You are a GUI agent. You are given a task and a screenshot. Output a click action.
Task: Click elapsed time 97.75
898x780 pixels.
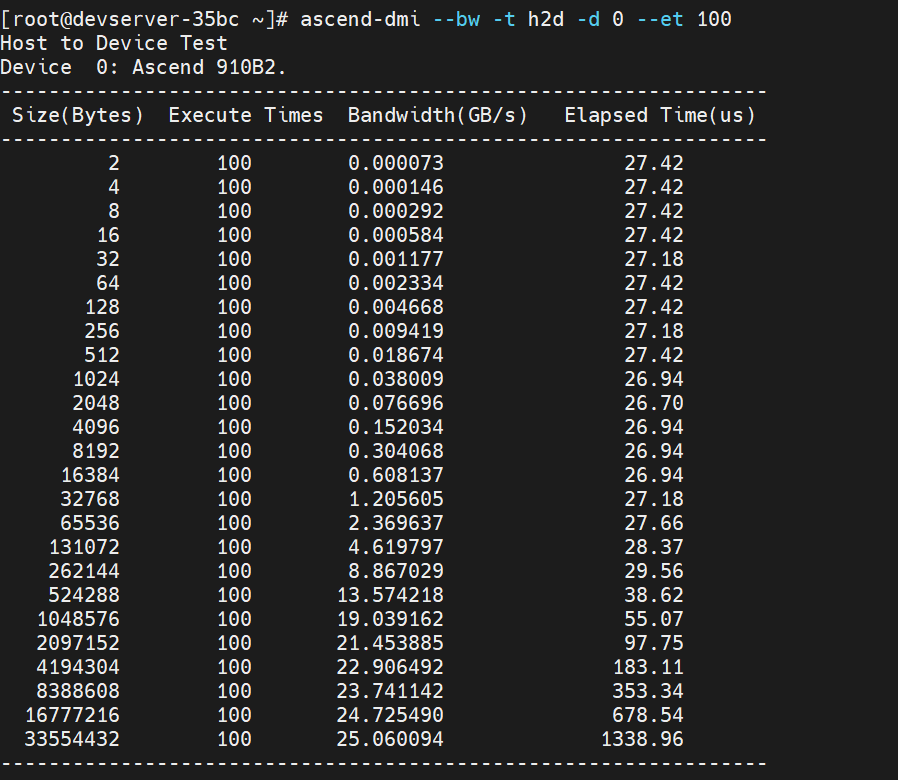click(x=654, y=644)
